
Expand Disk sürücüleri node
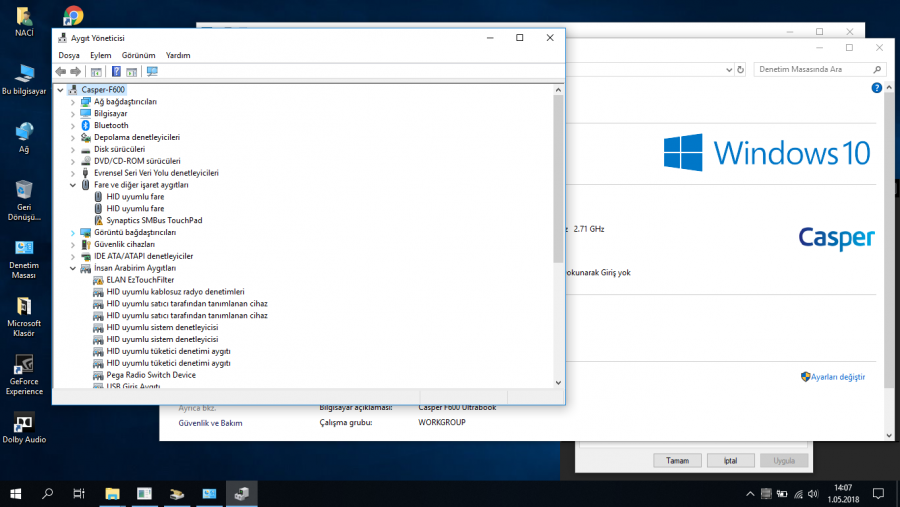pyautogui.click(x=73, y=149)
